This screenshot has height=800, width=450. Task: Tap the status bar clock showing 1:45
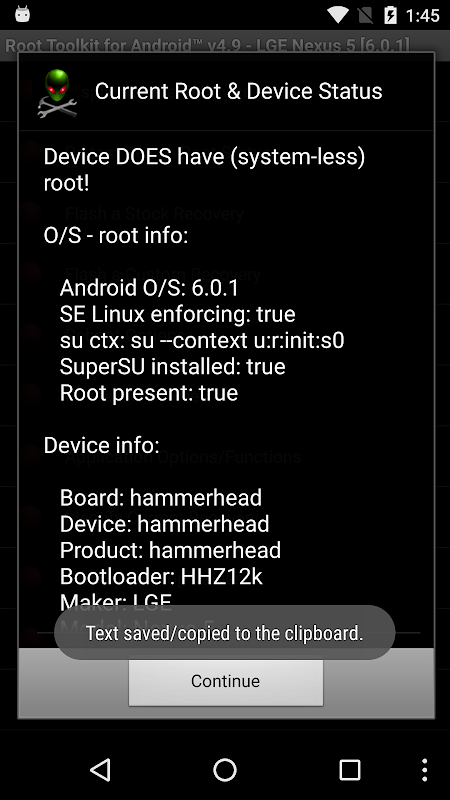click(x=422, y=15)
